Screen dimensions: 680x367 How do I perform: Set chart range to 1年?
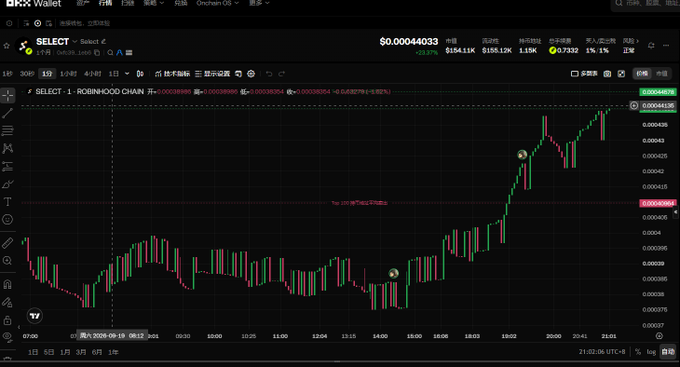coord(113,352)
